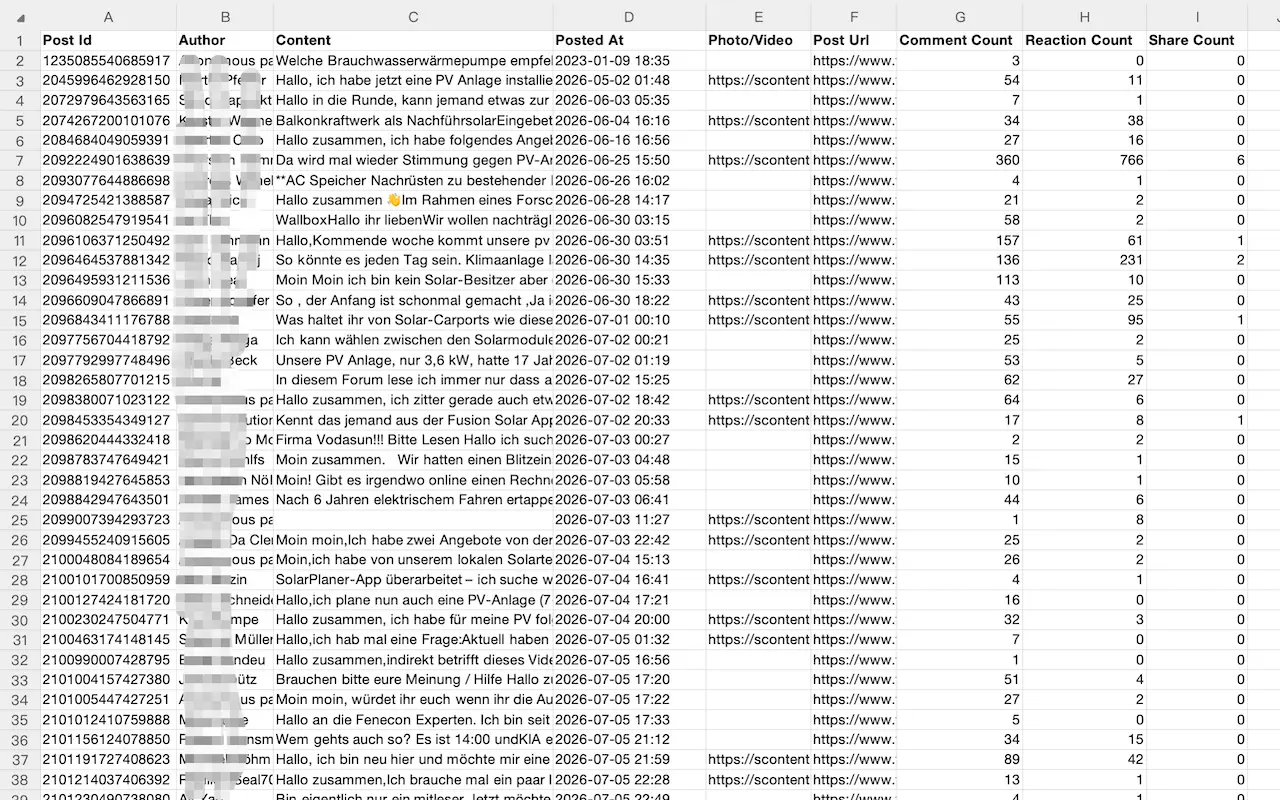Select content cell 'Was haltet ihr von Solar-Carports'
The width and height of the screenshot is (1280, 800).
(x=413, y=320)
